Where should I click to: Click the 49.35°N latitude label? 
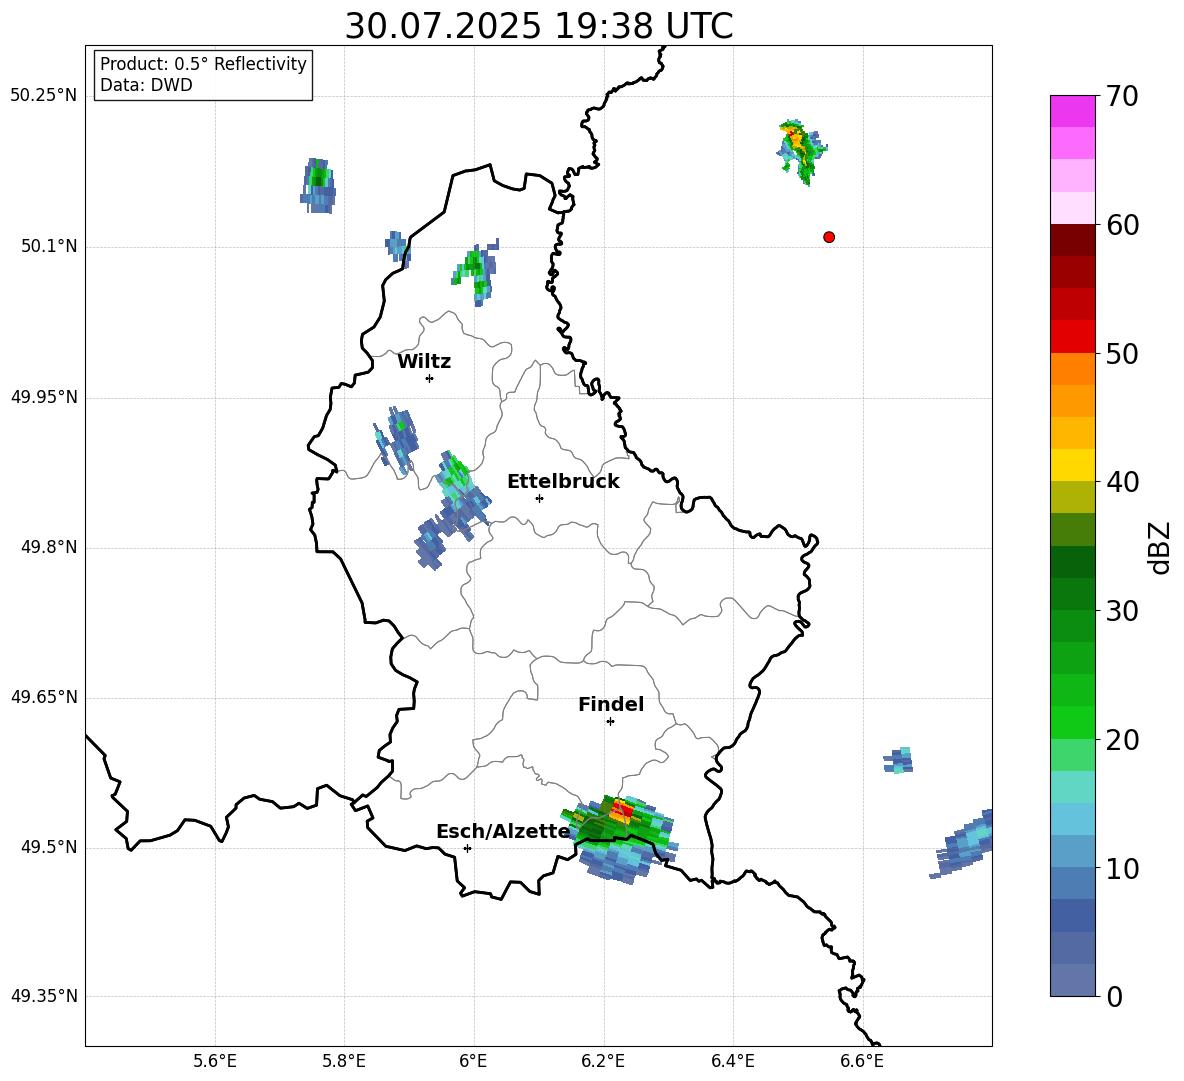click(x=44, y=996)
